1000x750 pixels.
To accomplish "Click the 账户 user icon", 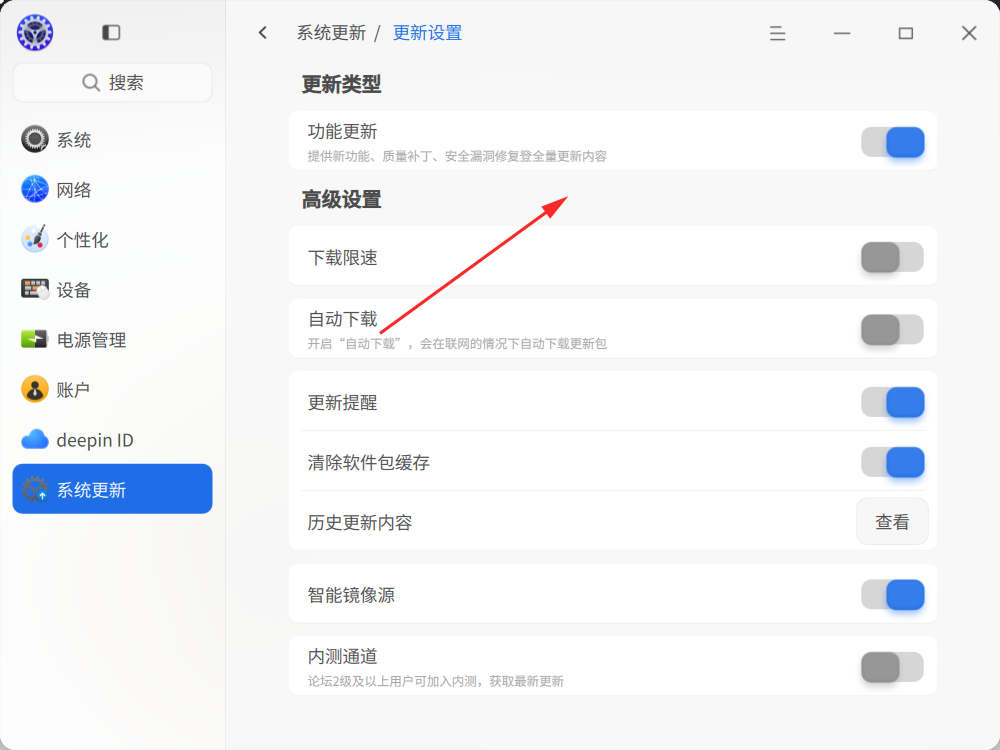I will pos(34,389).
